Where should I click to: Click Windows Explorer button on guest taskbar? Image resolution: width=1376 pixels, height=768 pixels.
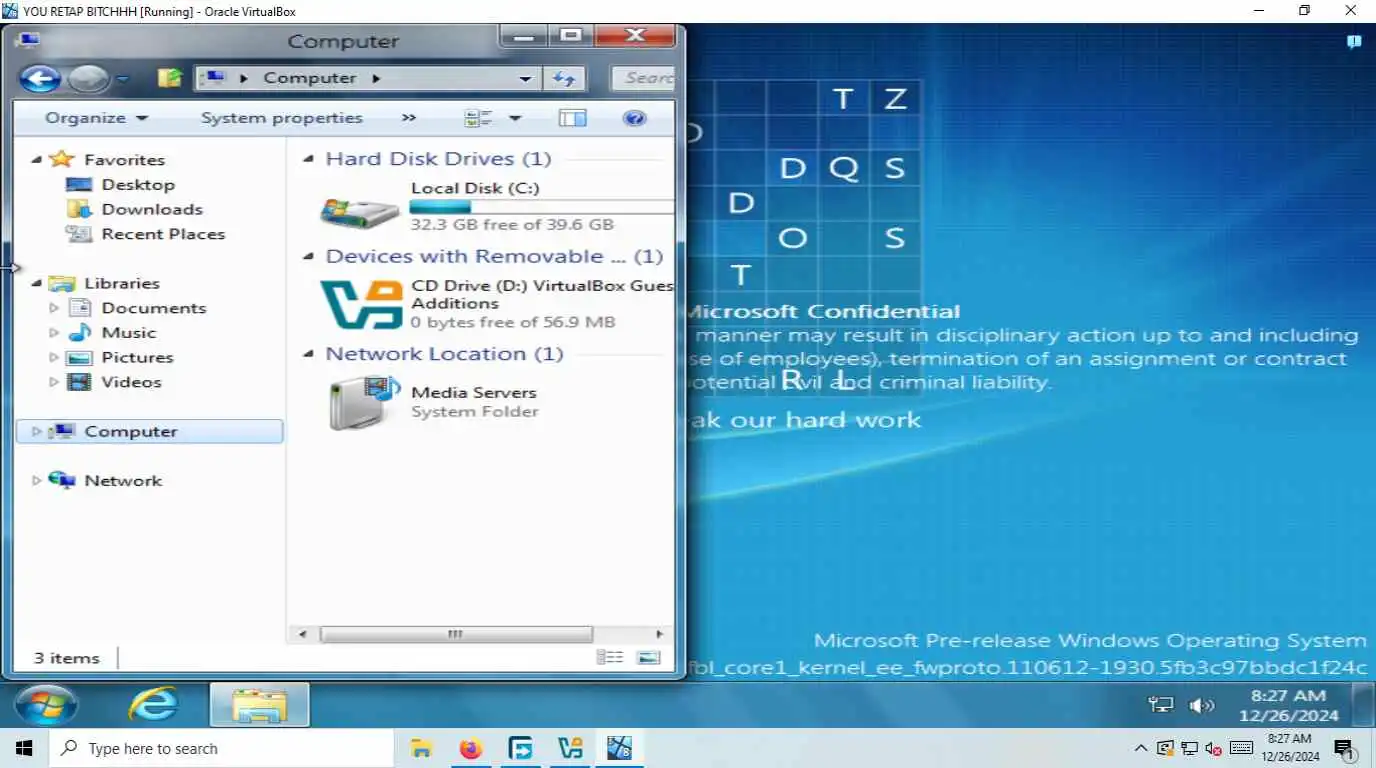coord(259,705)
